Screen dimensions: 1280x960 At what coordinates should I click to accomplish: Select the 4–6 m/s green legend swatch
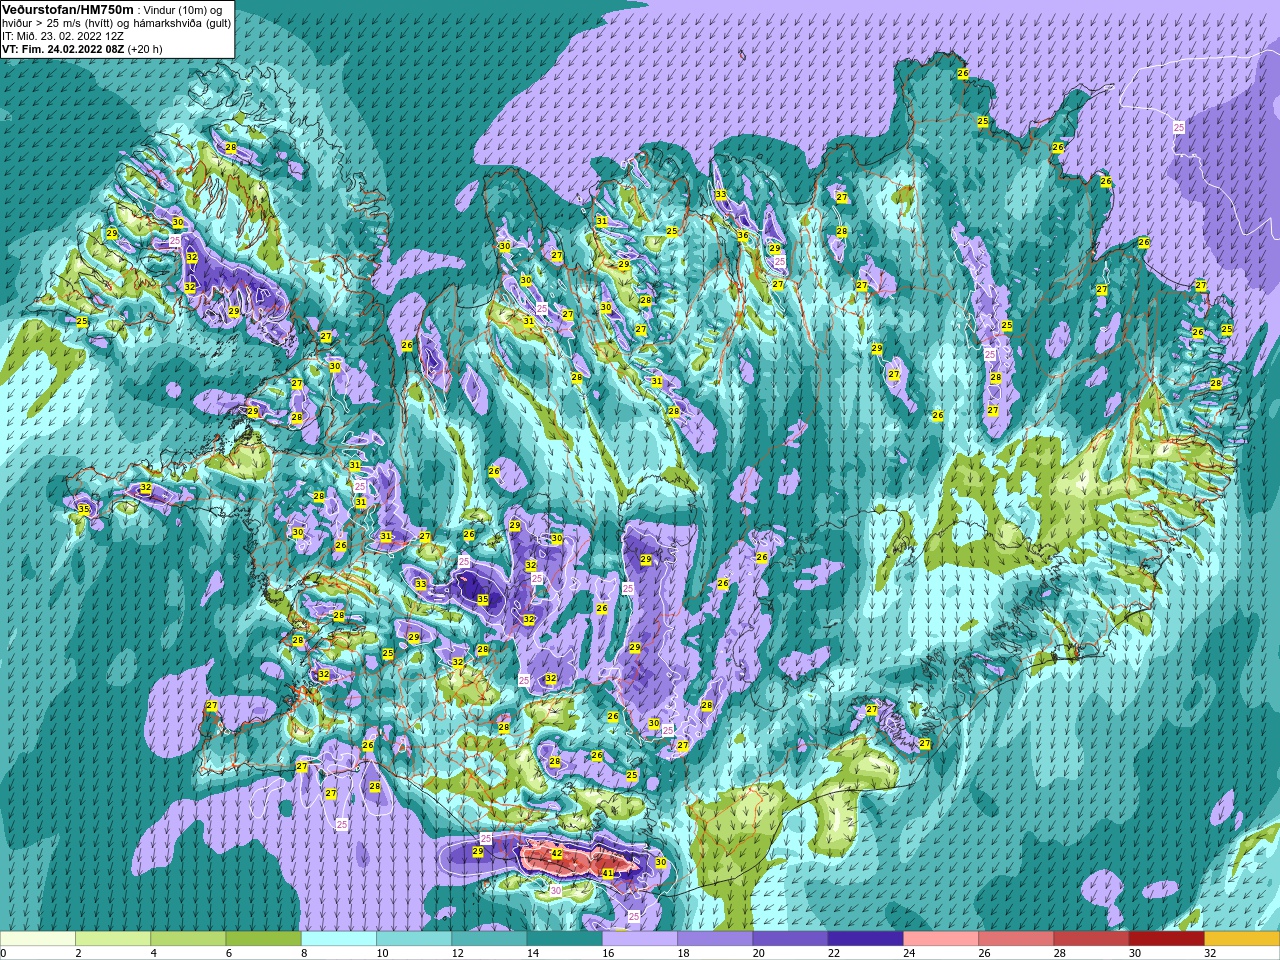click(x=188, y=939)
